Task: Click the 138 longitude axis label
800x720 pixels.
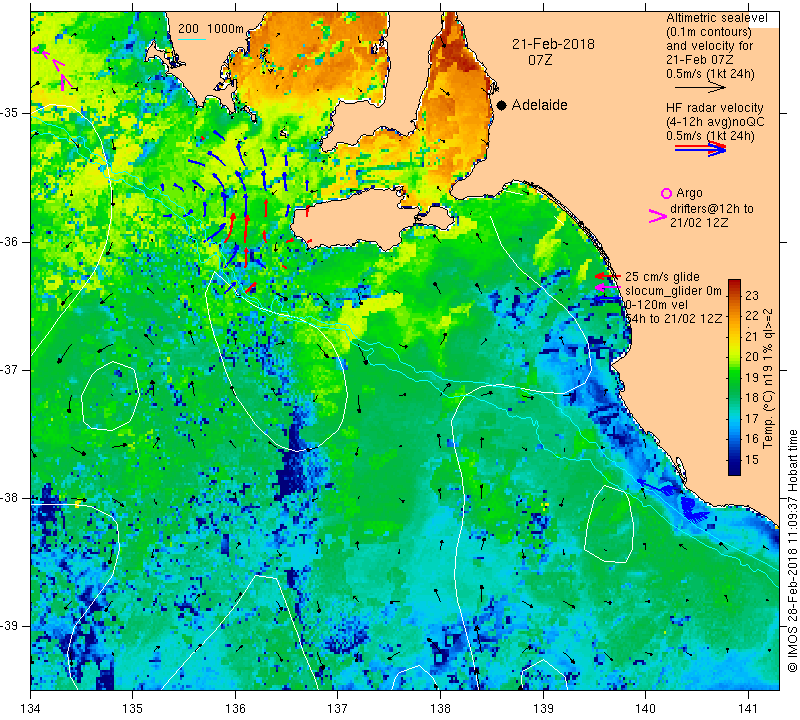Action: (440, 708)
